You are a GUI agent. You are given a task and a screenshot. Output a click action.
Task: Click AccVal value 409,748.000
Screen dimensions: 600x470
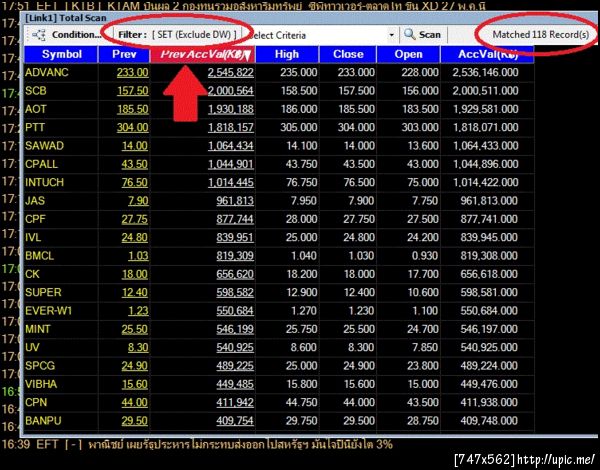pyautogui.click(x=489, y=421)
